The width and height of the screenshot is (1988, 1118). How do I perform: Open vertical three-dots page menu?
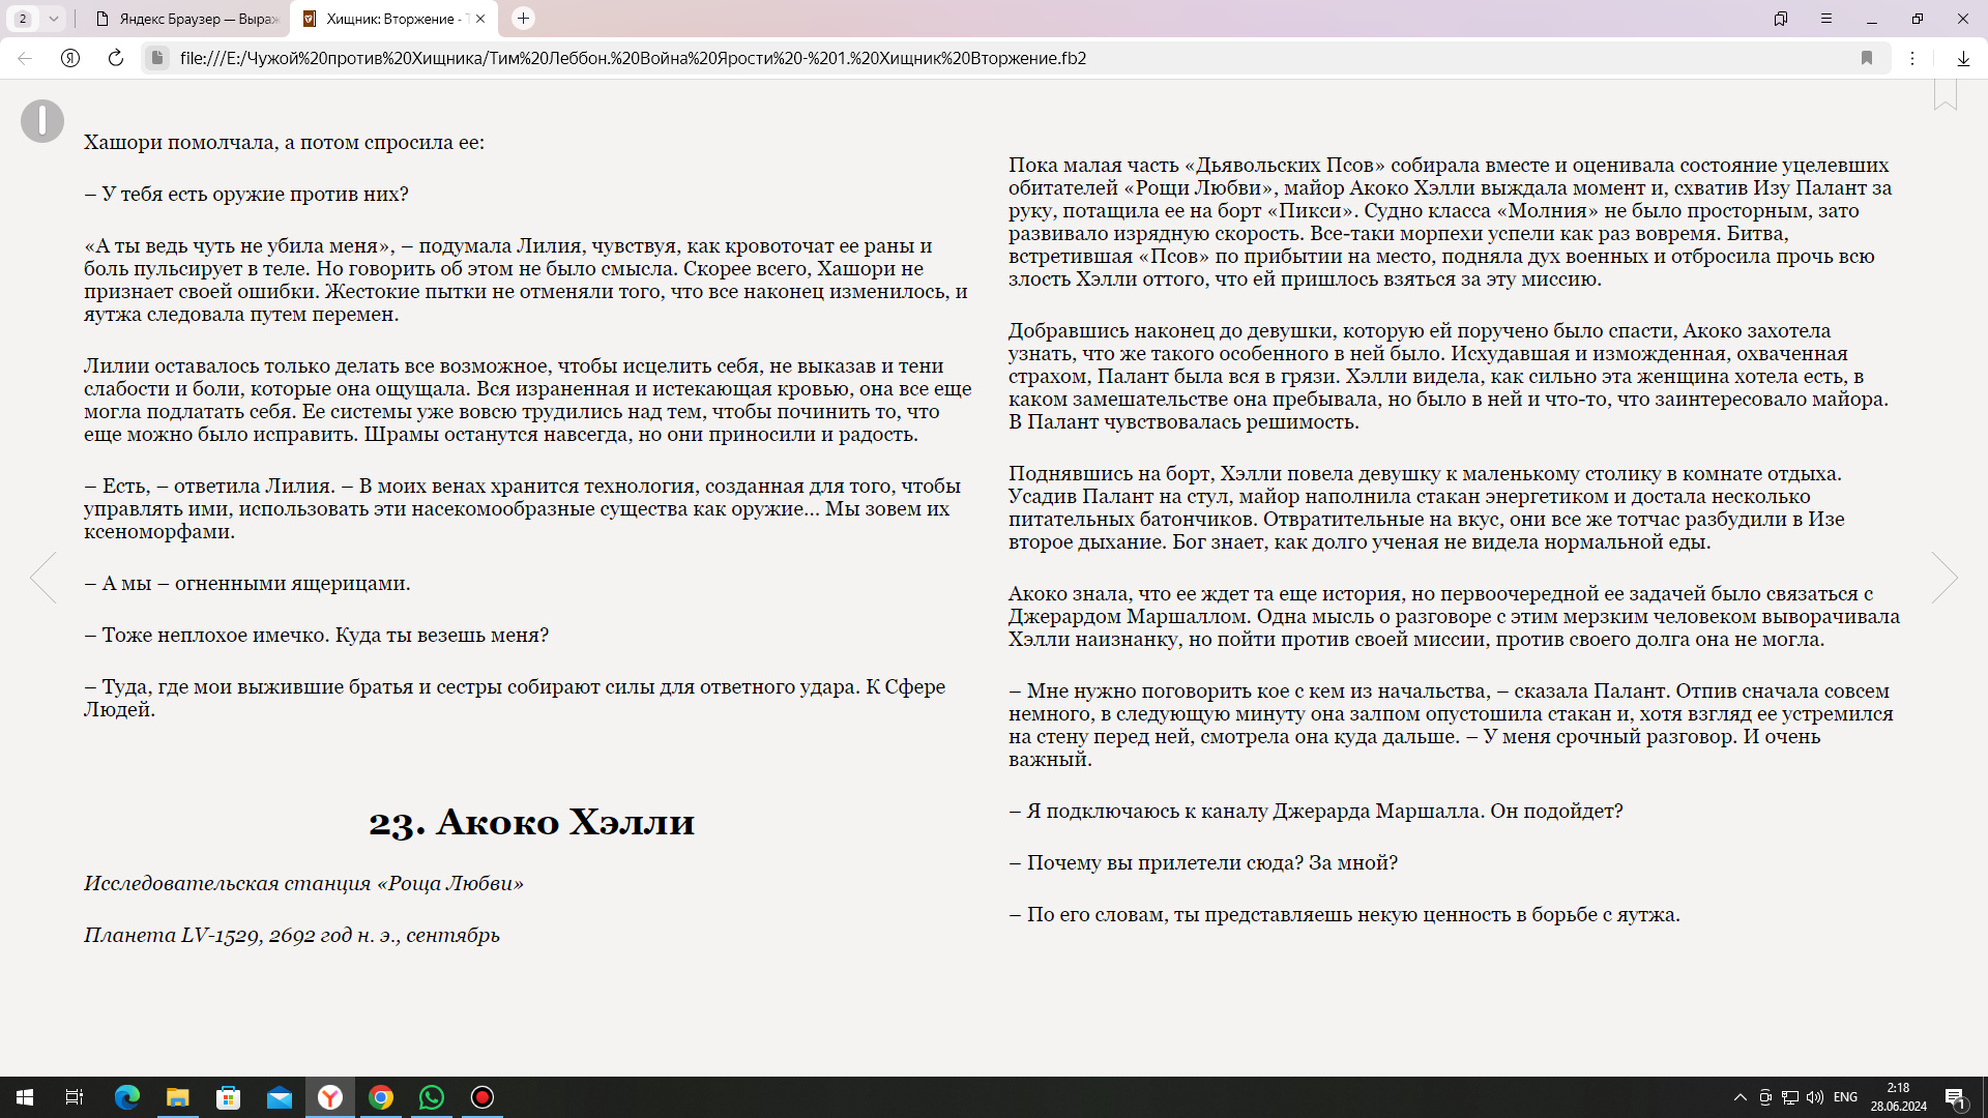[1912, 58]
